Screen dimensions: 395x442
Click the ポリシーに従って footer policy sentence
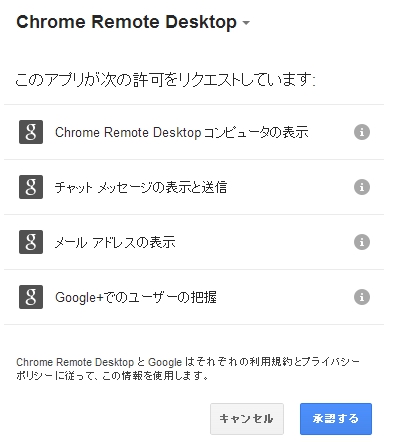pyautogui.click(x=113, y=376)
